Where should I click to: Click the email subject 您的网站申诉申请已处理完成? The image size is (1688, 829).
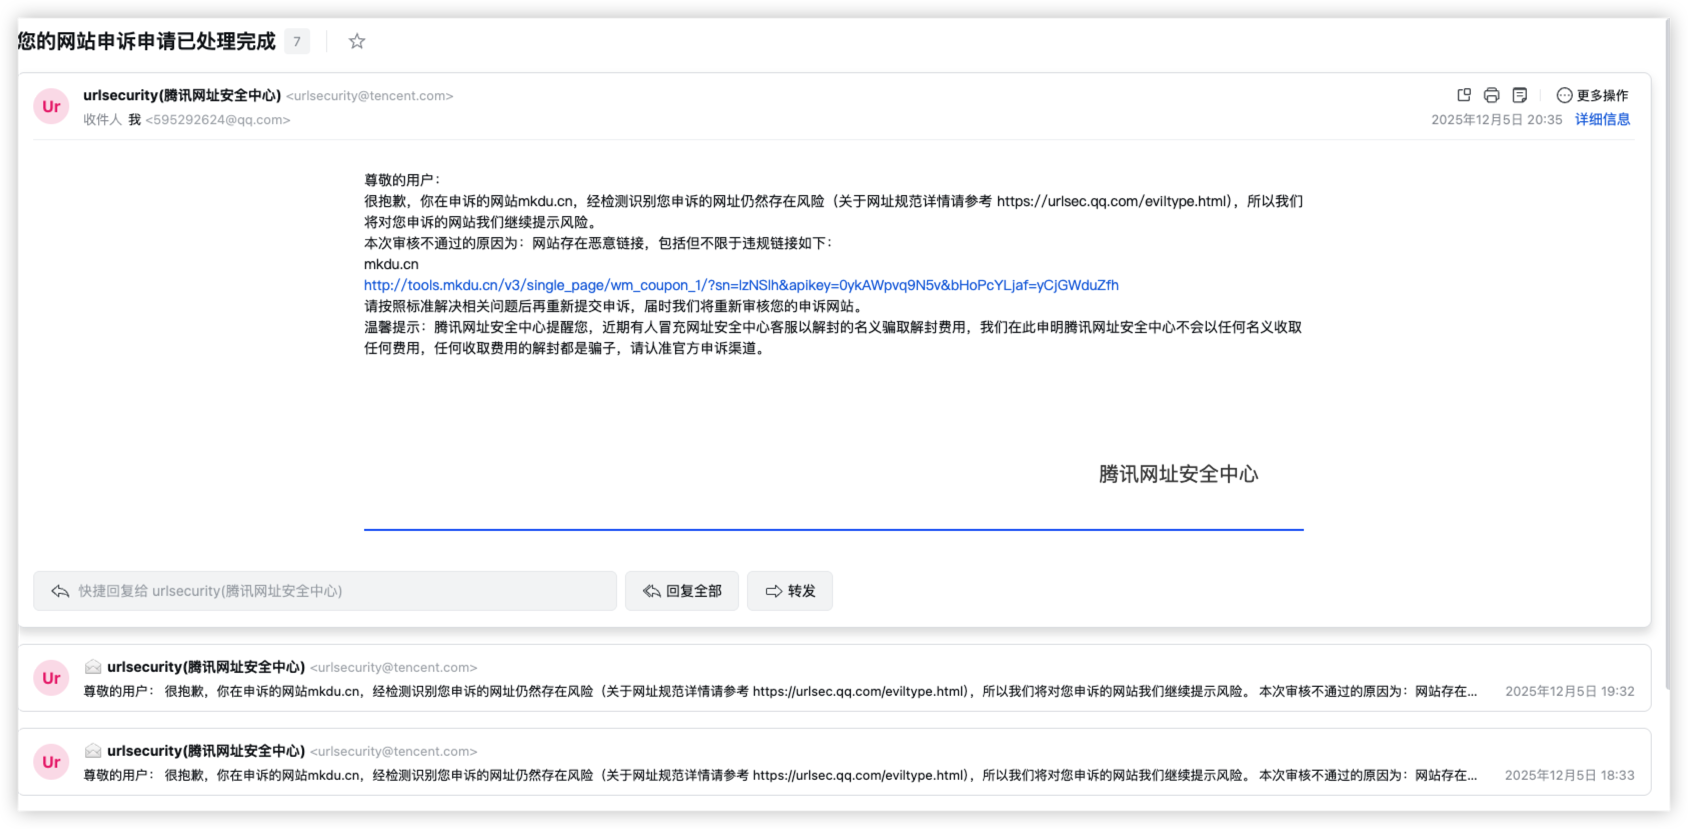coord(146,41)
